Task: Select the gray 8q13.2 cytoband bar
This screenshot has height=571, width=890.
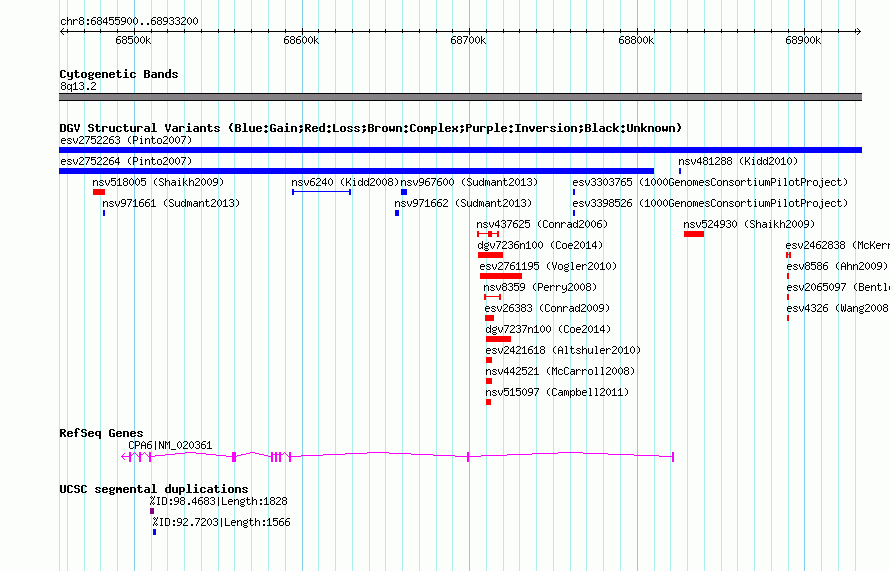Action: click(460, 97)
